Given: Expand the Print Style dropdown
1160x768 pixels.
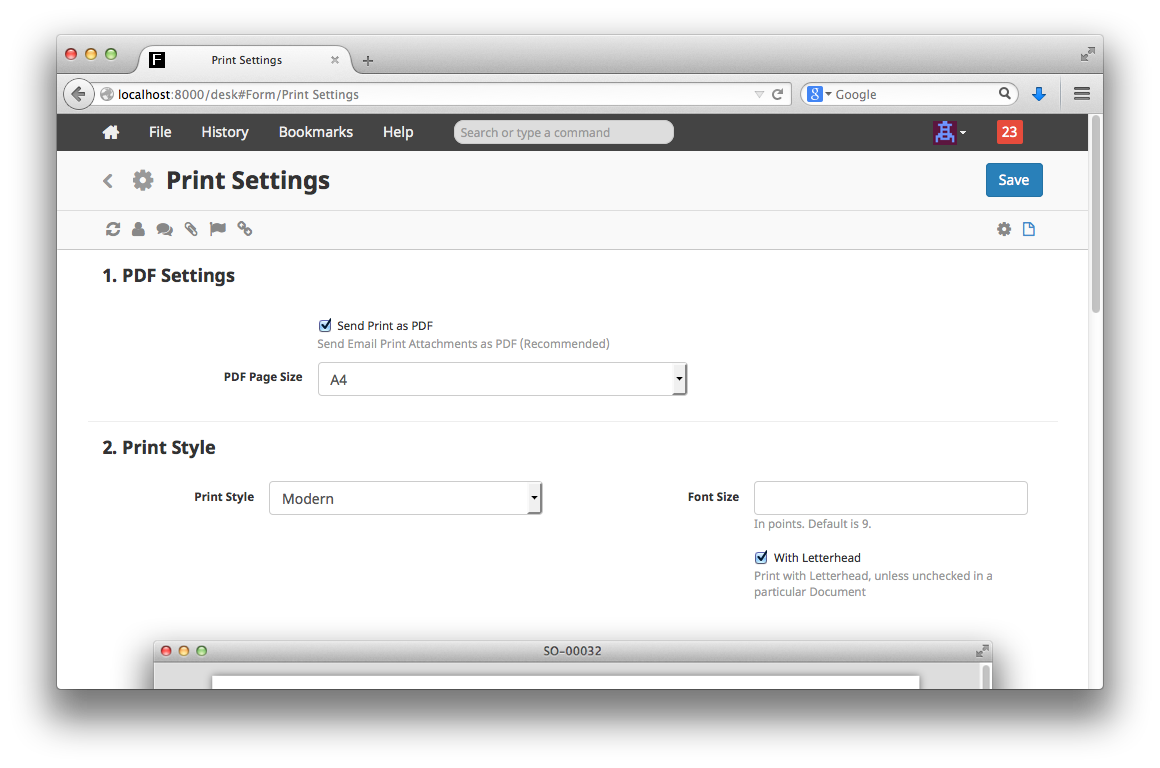Looking at the screenshot, I should (x=405, y=498).
